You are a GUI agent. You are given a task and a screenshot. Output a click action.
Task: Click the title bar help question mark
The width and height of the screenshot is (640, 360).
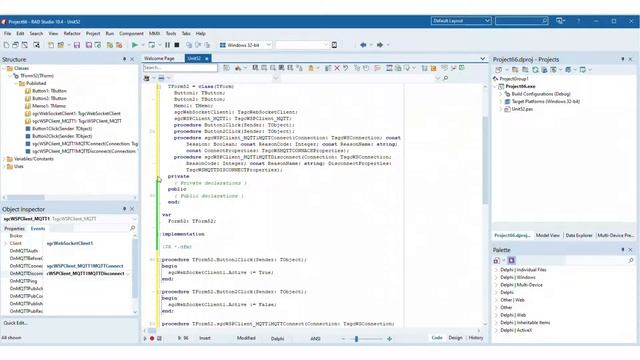[x=578, y=21]
